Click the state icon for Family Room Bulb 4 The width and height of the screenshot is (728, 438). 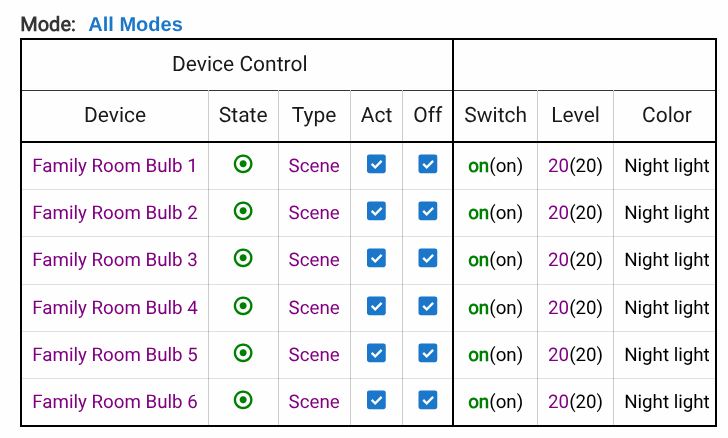point(242,306)
